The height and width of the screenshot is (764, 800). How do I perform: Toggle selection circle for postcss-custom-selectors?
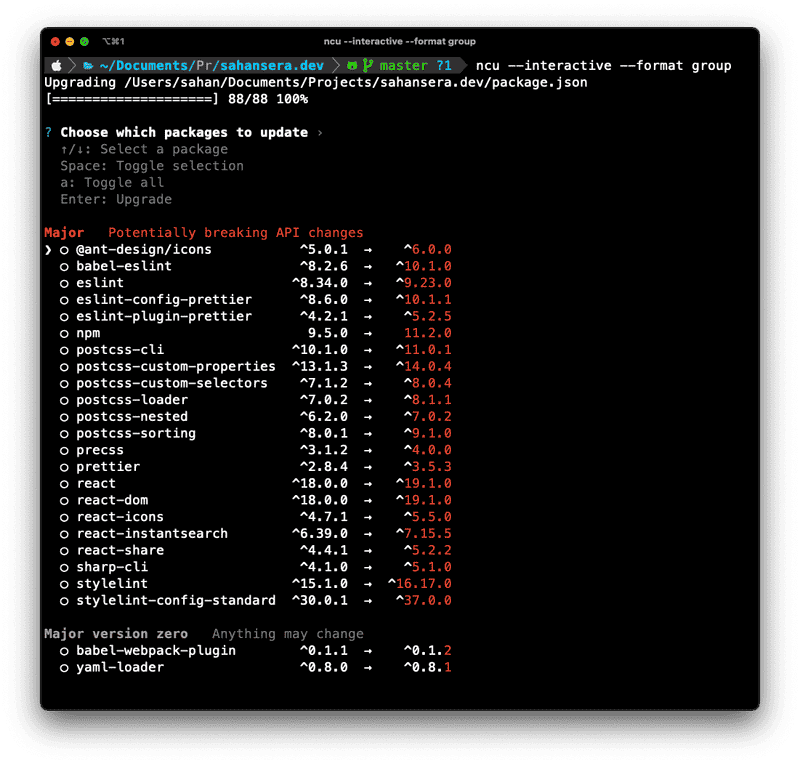[x=64, y=384]
